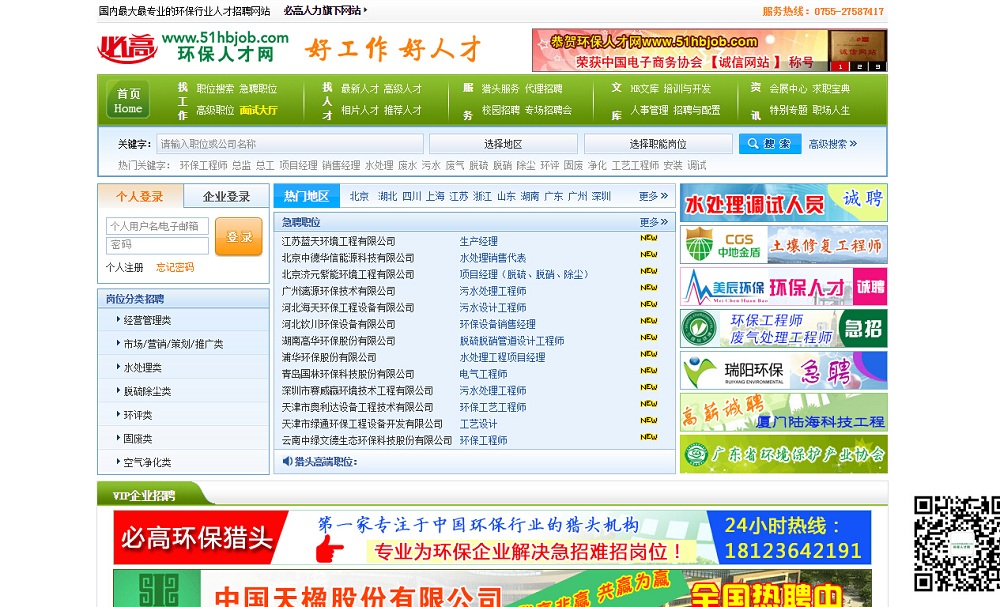This screenshot has height=607, width=1000.
Task: Switch to 个人登录 tab
Action: point(140,196)
